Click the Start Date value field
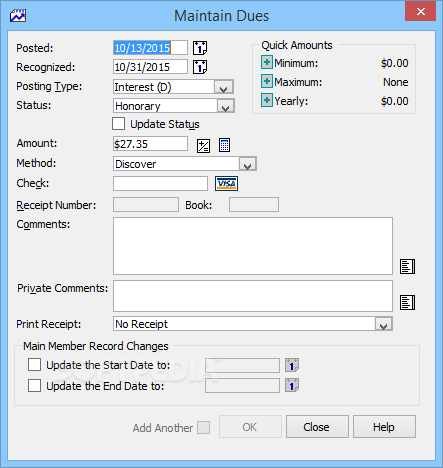Image resolution: width=443 pixels, height=468 pixels. coord(242,365)
